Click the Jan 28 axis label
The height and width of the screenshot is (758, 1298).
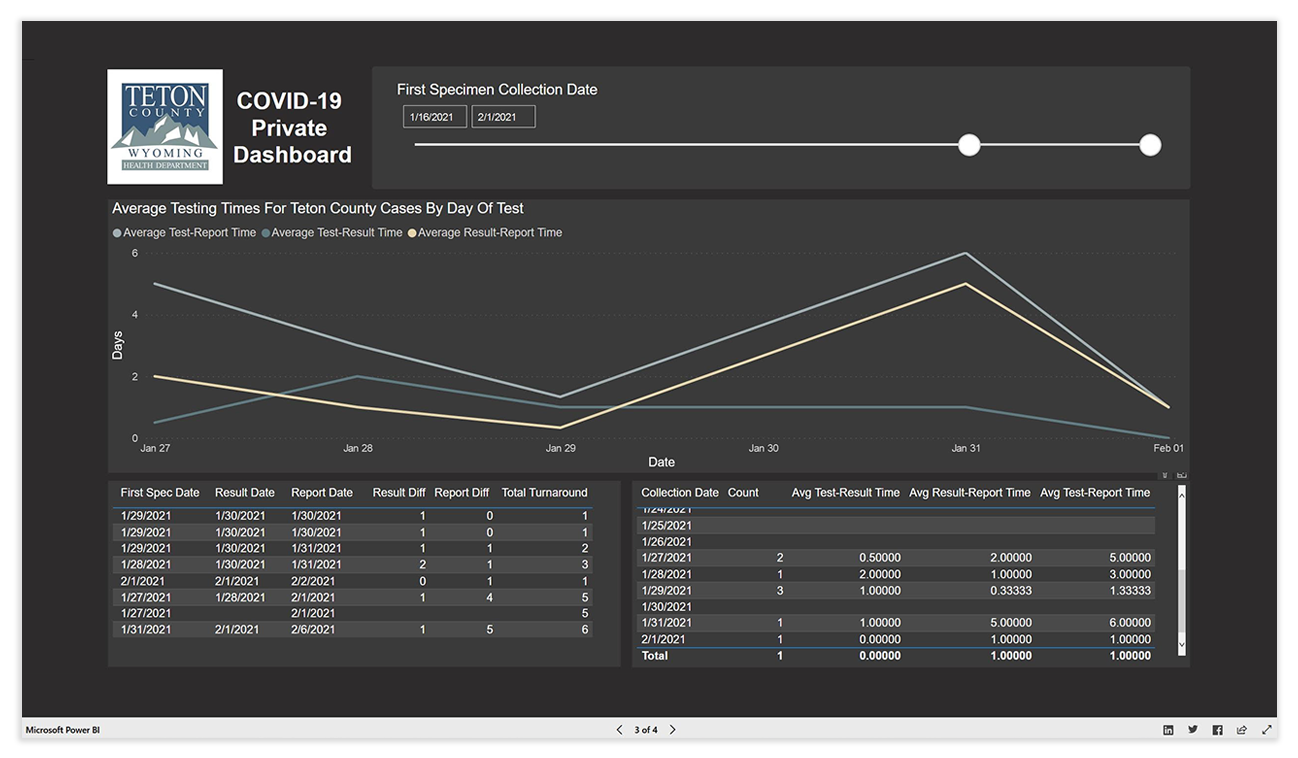pos(358,448)
